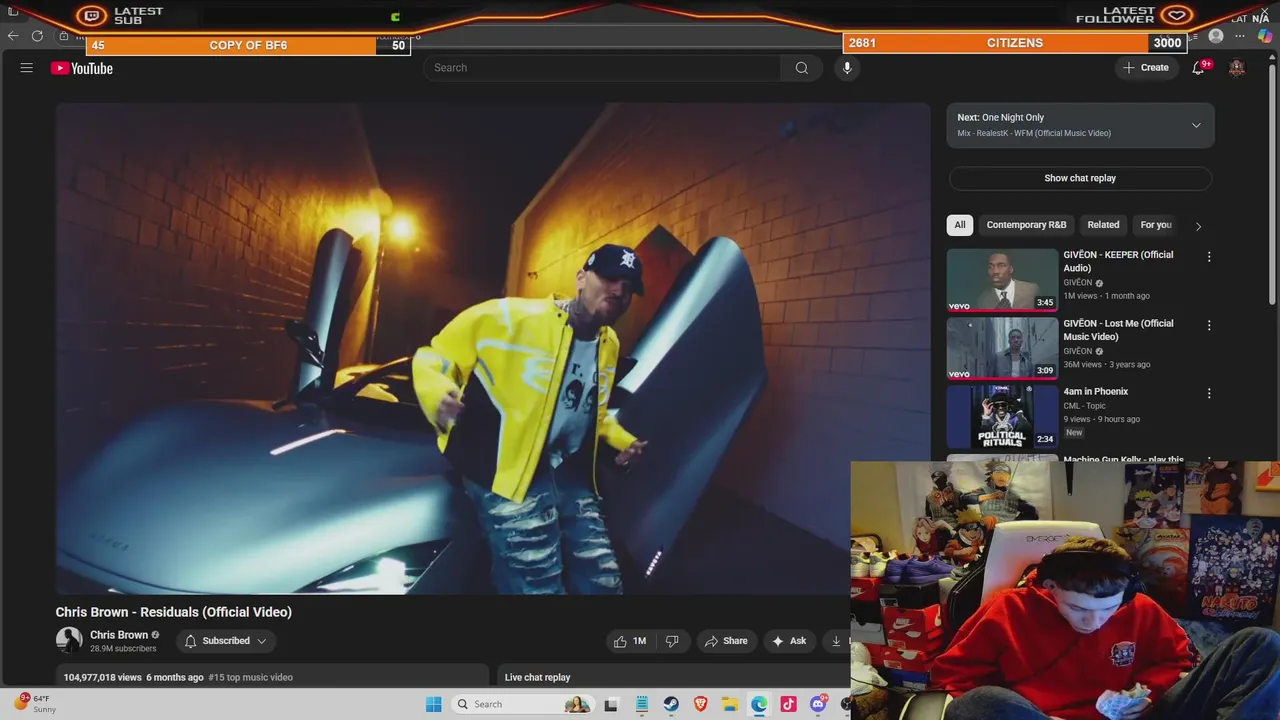The image size is (1280, 720).
Task: Open Steam from the taskbar
Action: [x=671, y=704]
